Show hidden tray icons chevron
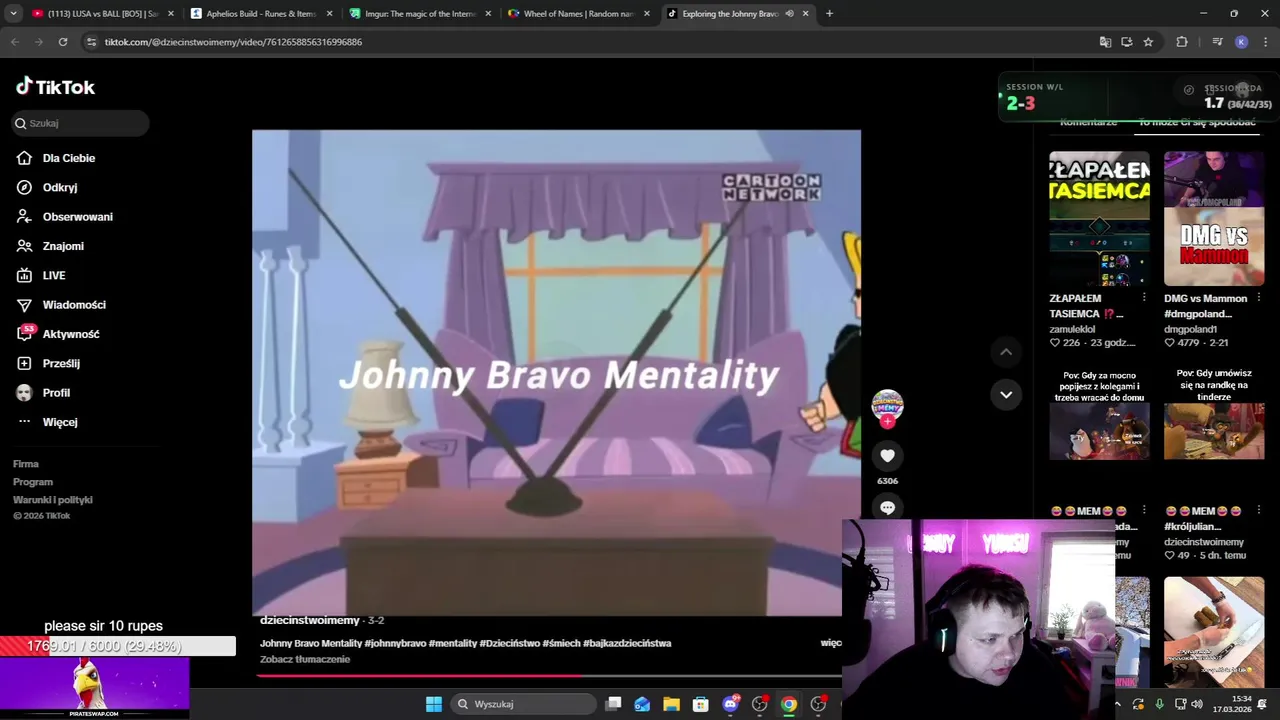The image size is (1280, 720). click(1119, 704)
